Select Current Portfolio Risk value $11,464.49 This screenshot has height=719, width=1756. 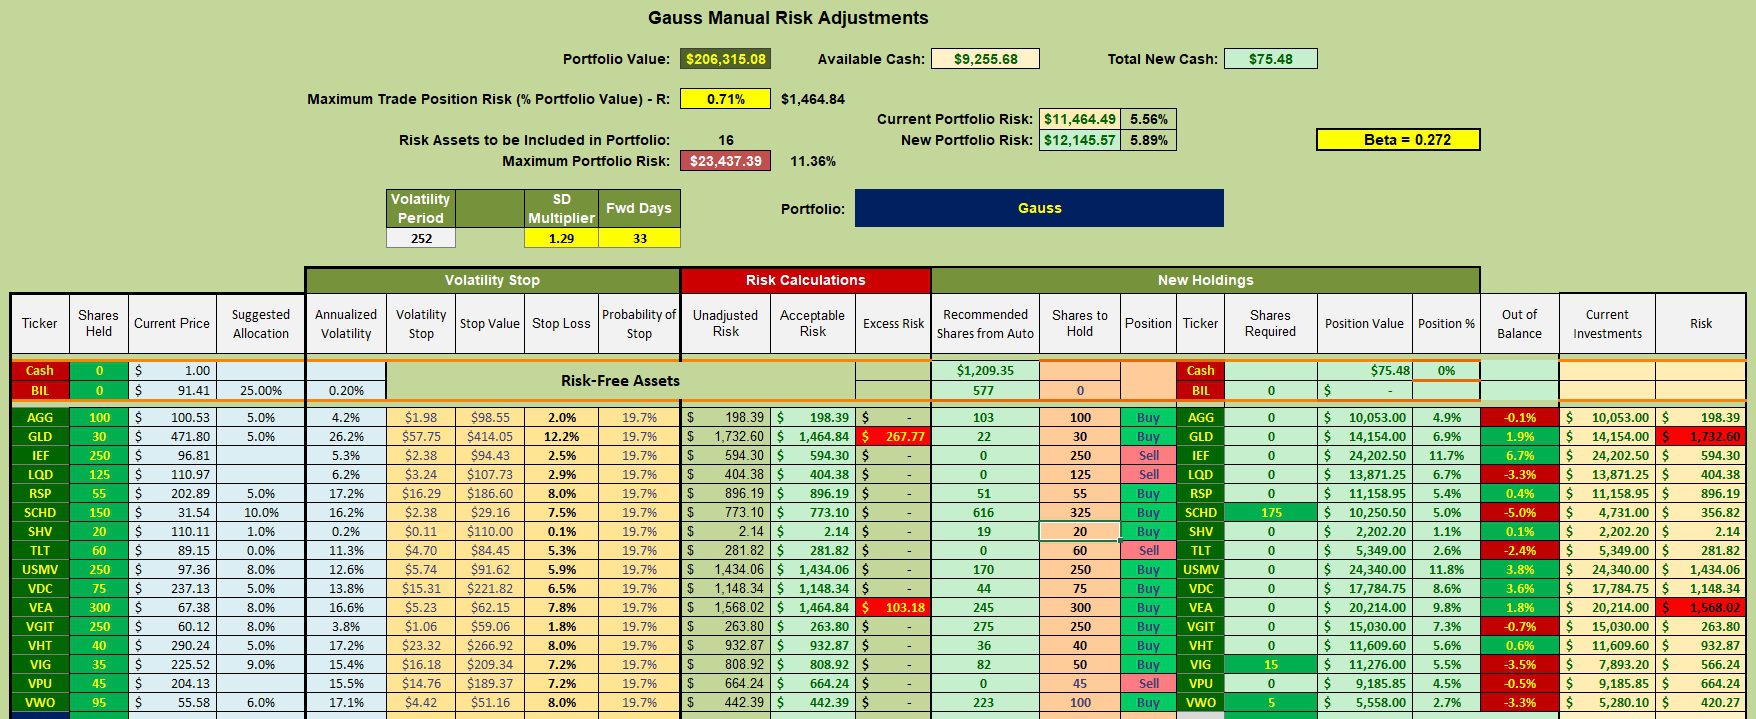click(x=1080, y=119)
